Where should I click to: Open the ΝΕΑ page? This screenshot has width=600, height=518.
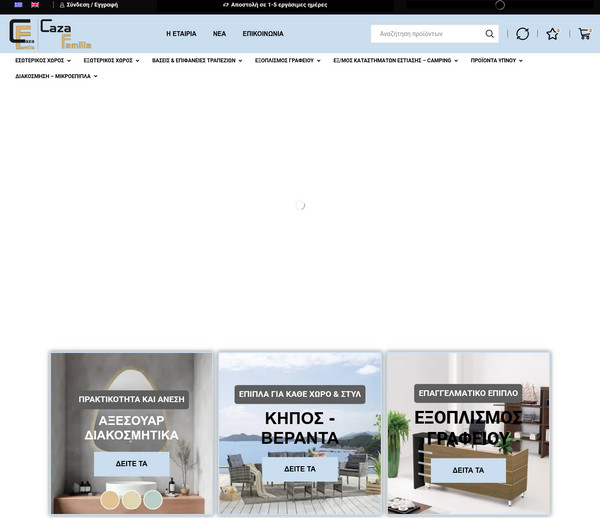point(219,34)
